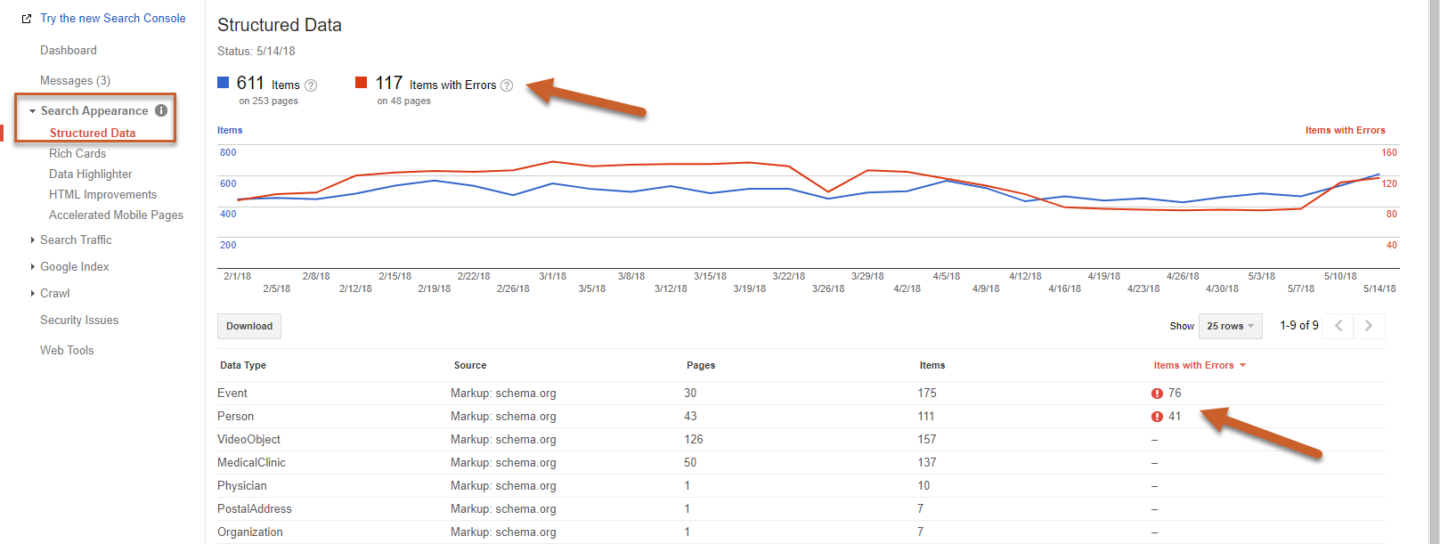The image size is (1440, 544).
Task: Sort by Items with Errors column header
Action: coord(1194,366)
